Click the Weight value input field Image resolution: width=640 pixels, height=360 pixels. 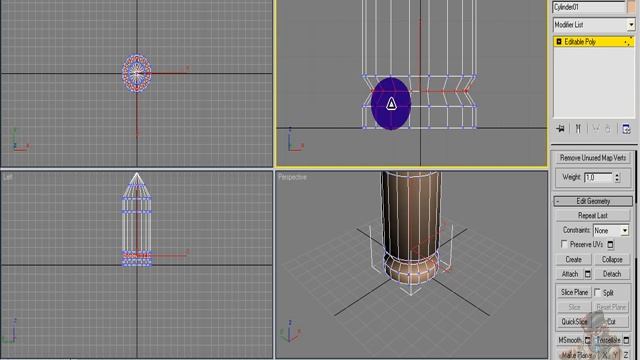598,178
